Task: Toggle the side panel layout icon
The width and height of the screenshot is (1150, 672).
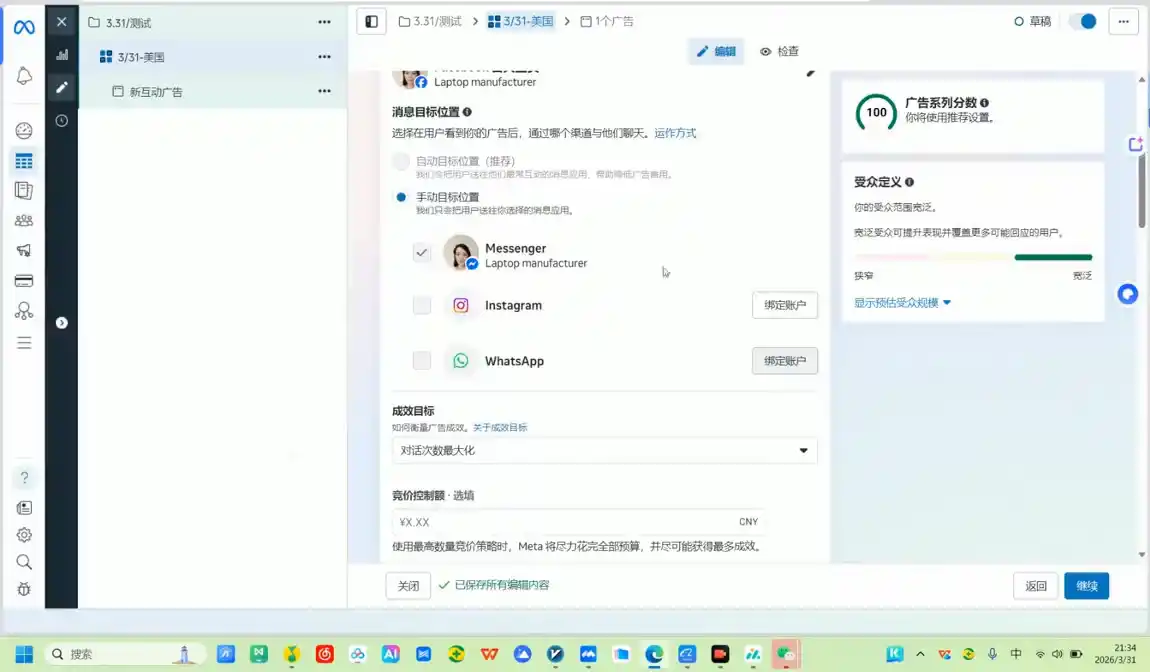Action: coord(371,21)
